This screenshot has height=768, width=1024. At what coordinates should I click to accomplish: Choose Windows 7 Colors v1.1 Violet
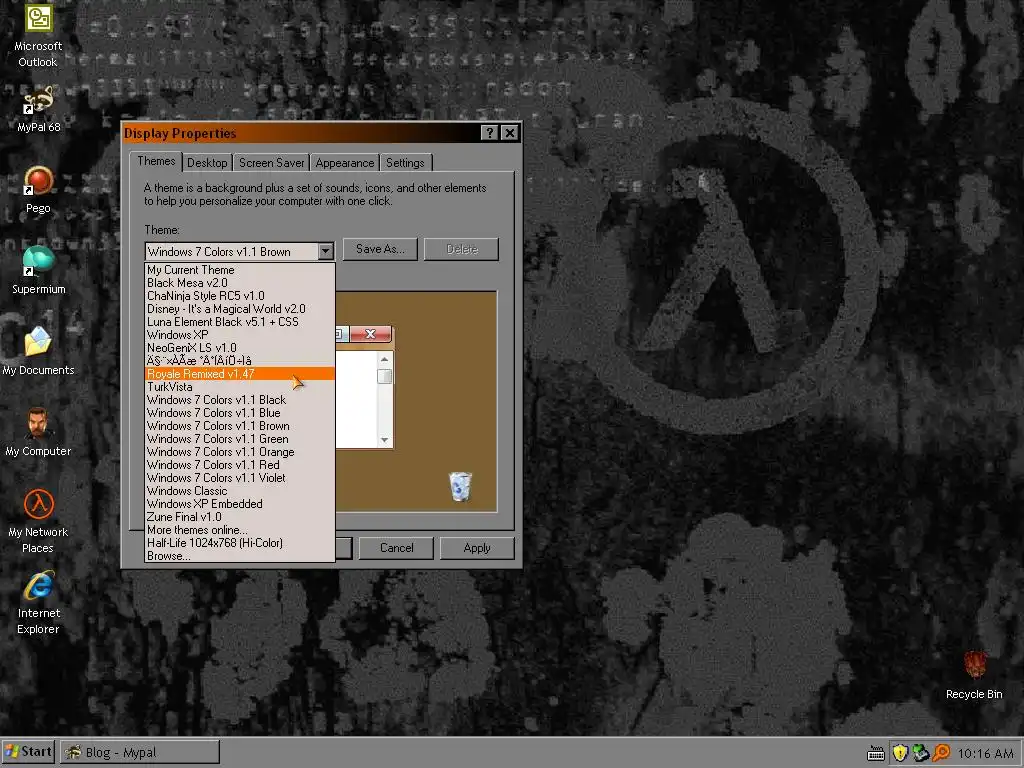(x=240, y=478)
